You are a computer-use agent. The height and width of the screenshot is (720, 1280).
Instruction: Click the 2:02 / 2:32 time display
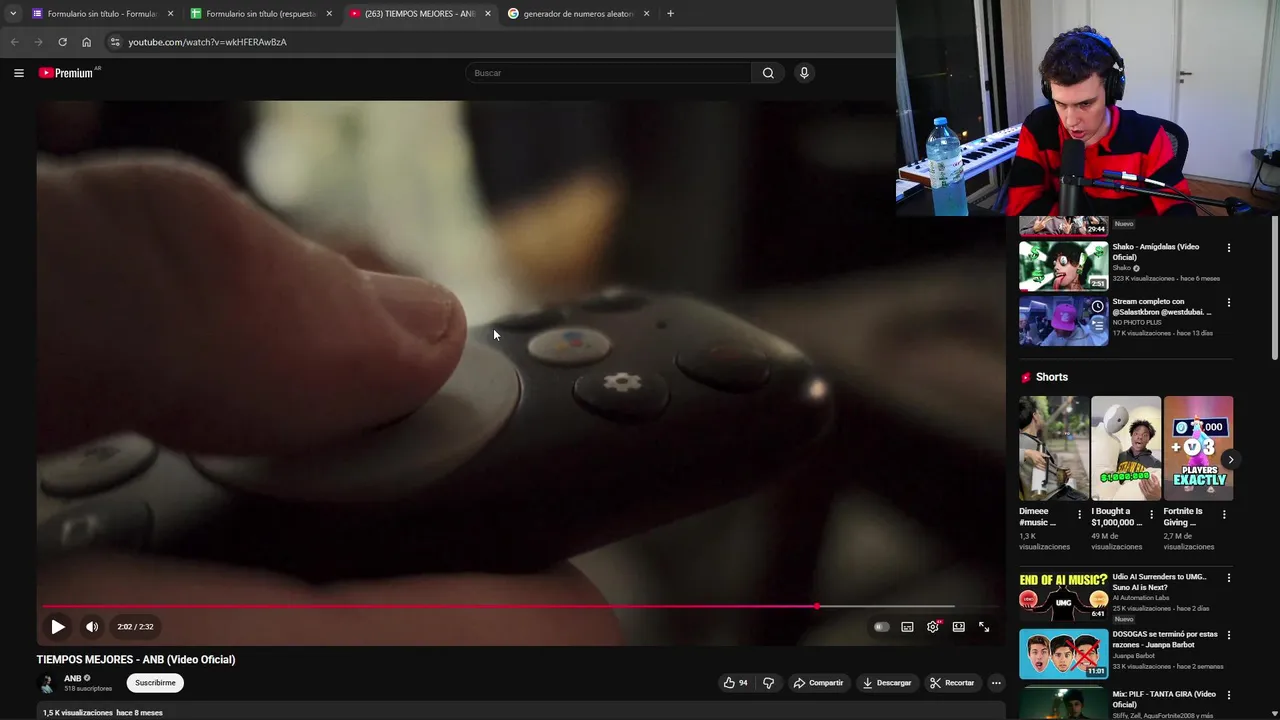(x=135, y=627)
